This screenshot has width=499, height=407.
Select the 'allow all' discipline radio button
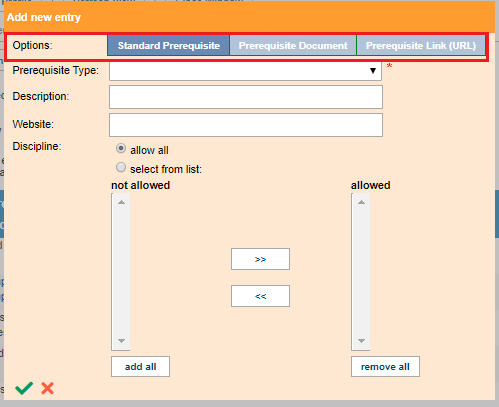click(121, 148)
